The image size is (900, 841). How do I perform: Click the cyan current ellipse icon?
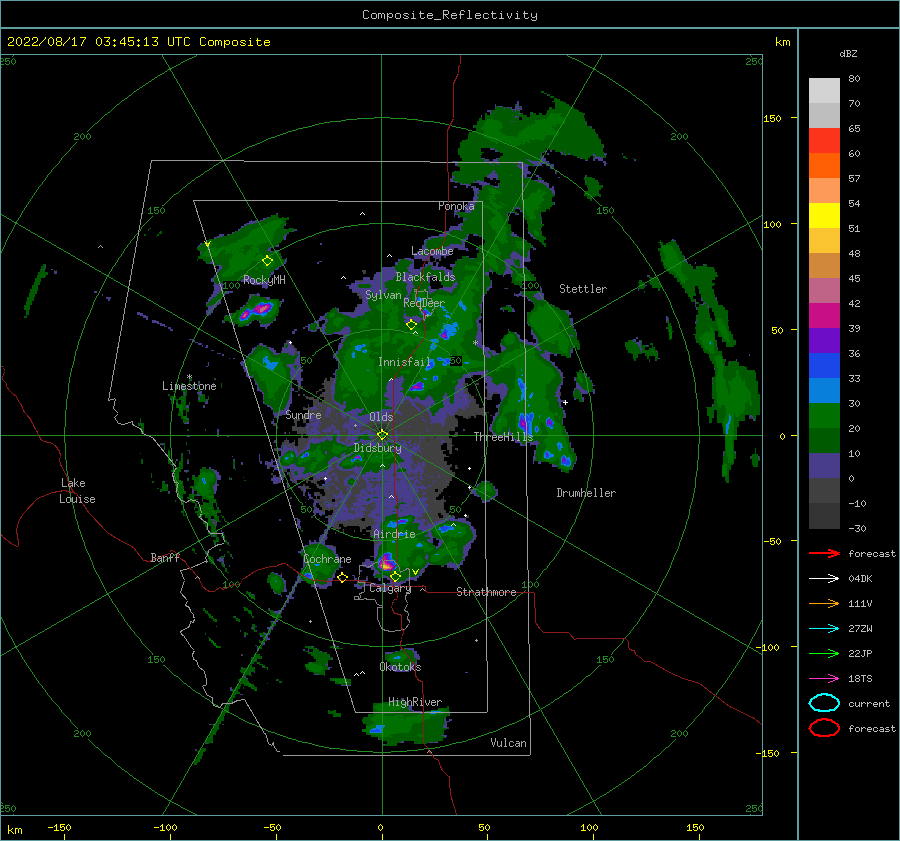pos(824,703)
